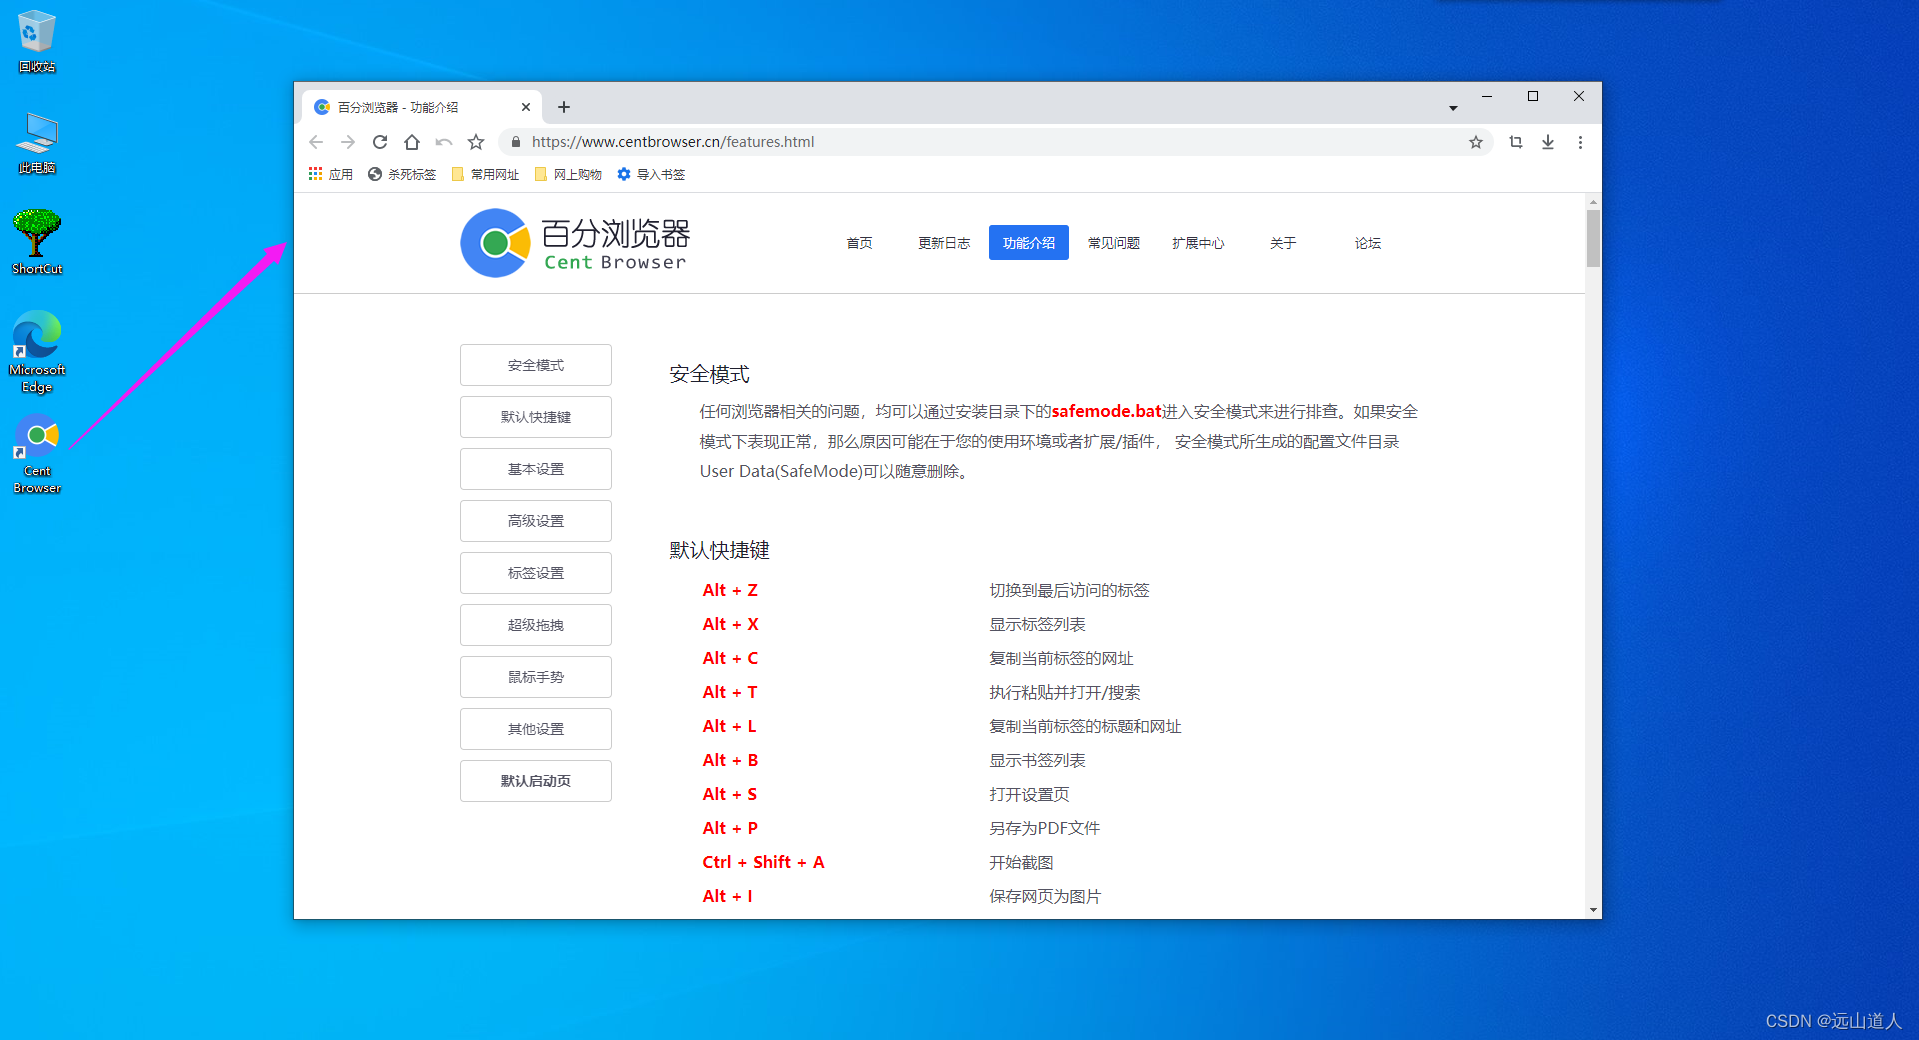Click the 默认快捷键 section heading
The image size is (1919, 1040).
(x=719, y=550)
